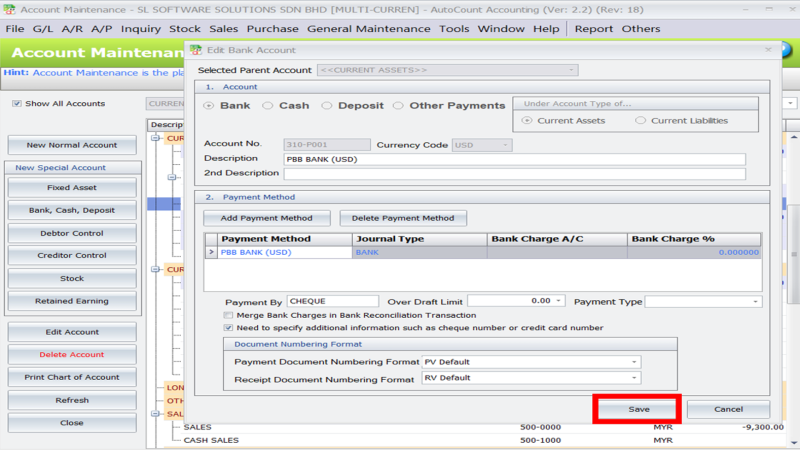Open the Inquiry menu
Screen dimensions: 800x450
click(x=141, y=29)
